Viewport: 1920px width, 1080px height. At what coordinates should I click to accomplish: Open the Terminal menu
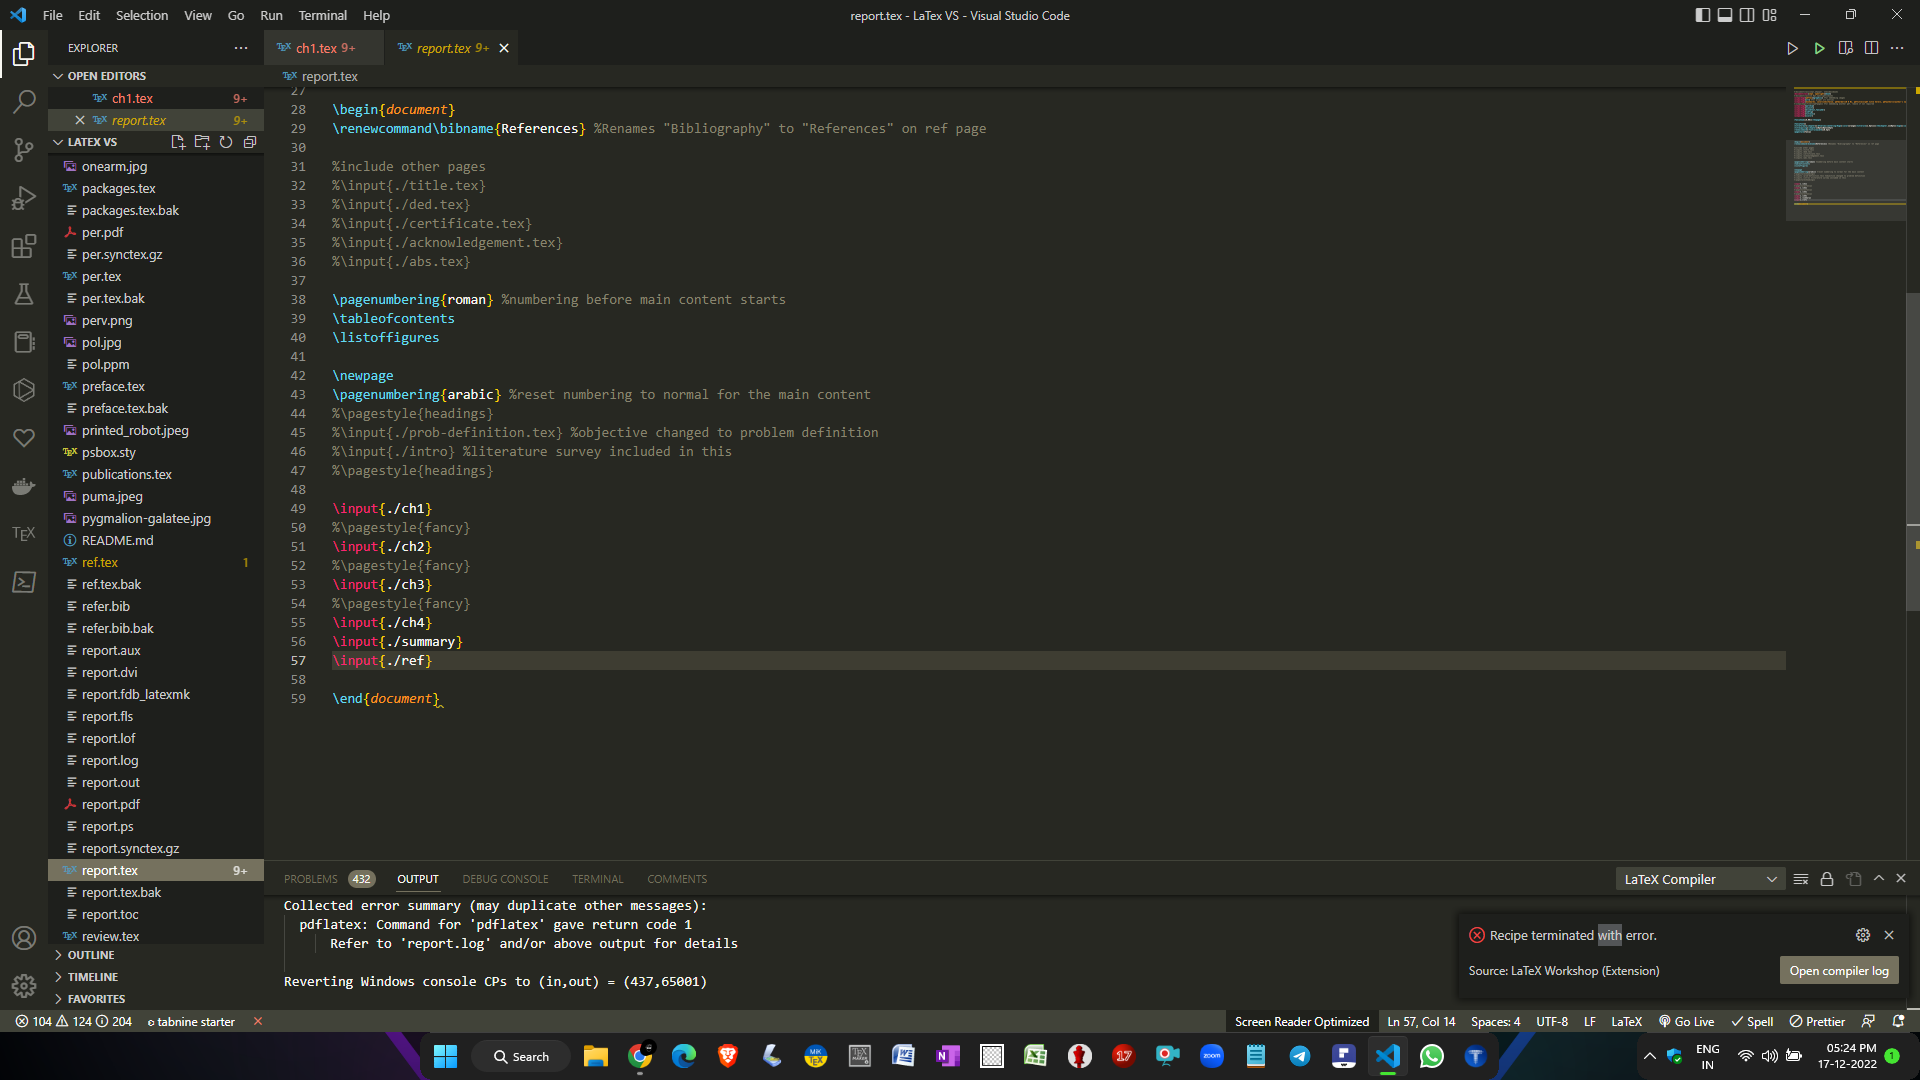(x=322, y=15)
